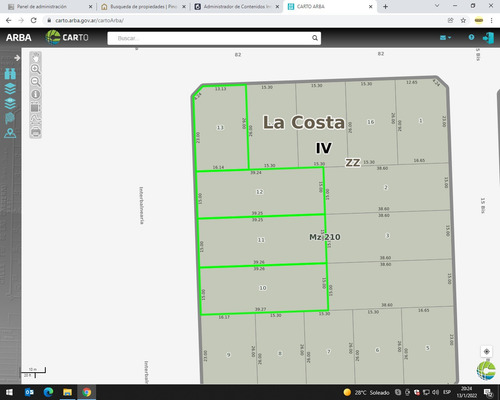This screenshot has width=500, height=400.
Task: Click the share page icon
Action: 450,20
